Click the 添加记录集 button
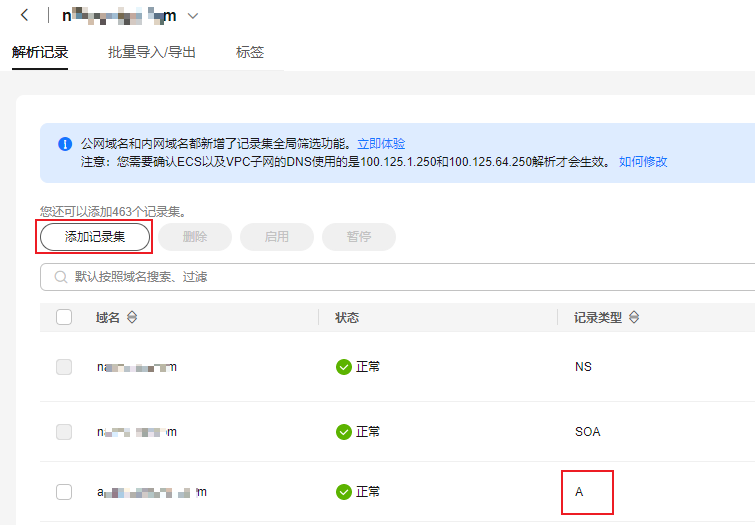The width and height of the screenshot is (755, 525). 95,237
